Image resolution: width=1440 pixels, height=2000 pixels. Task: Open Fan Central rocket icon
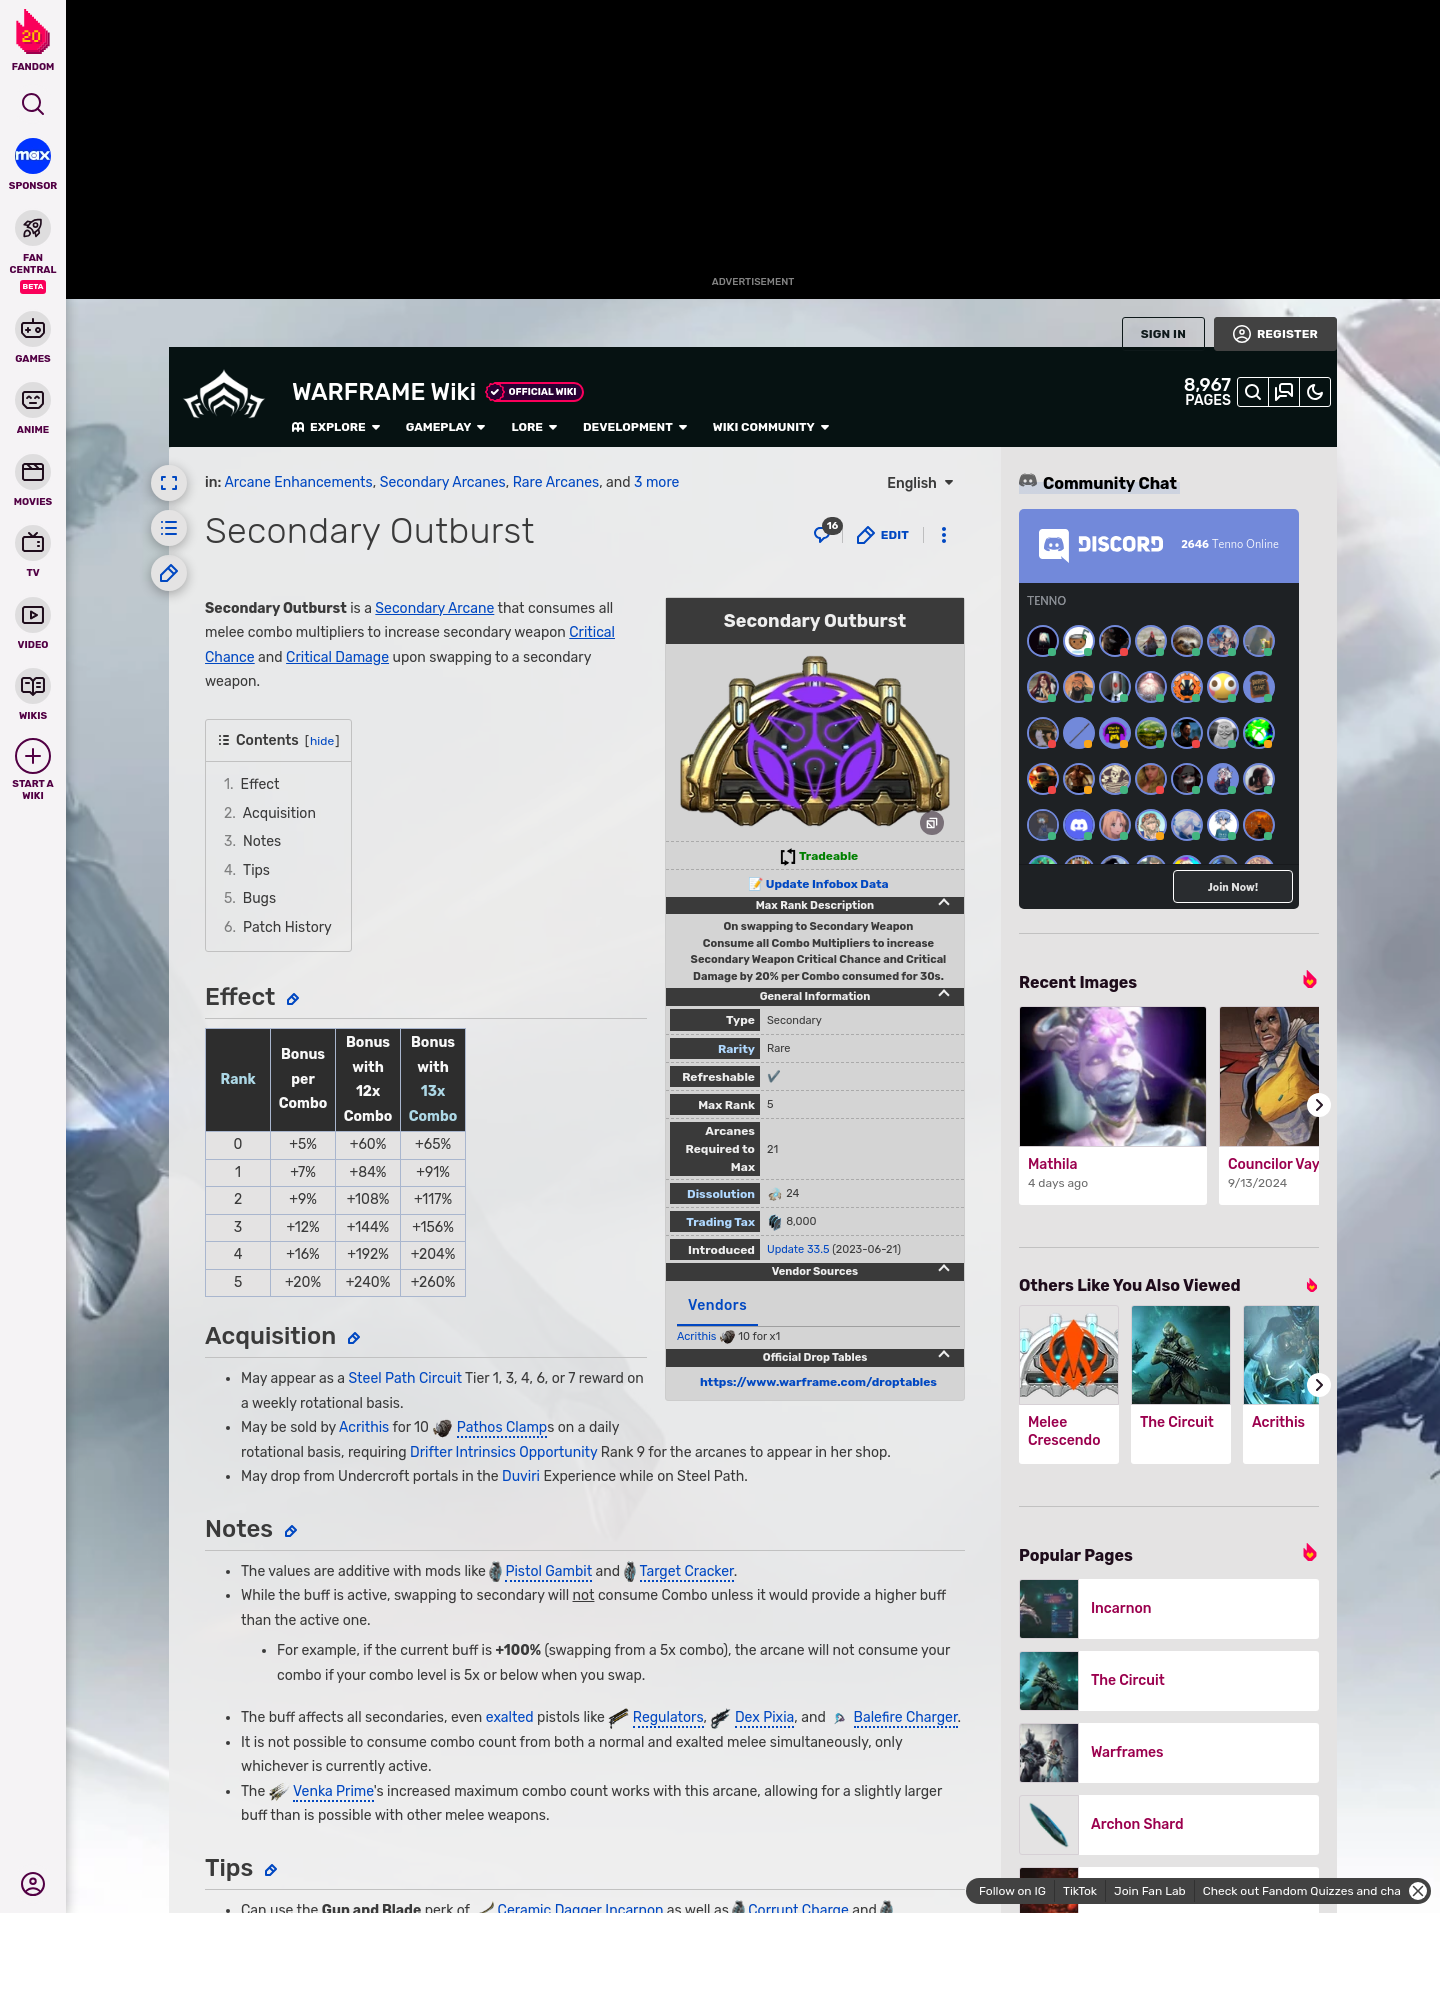pyautogui.click(x=33, y=228)
